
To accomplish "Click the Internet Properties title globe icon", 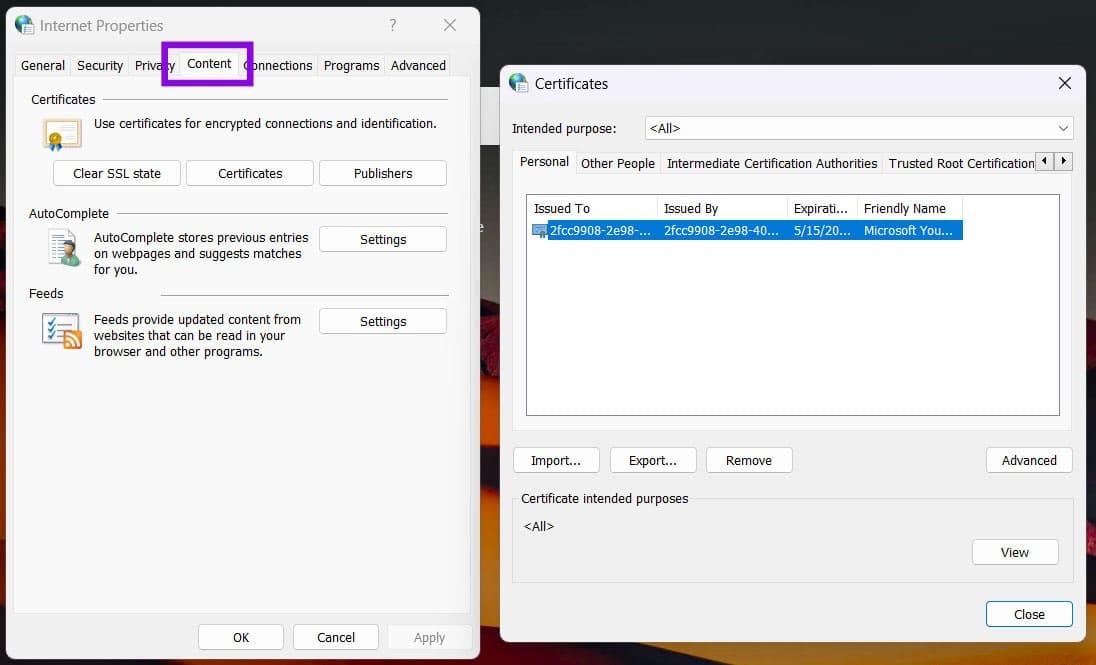I will 24,25.
